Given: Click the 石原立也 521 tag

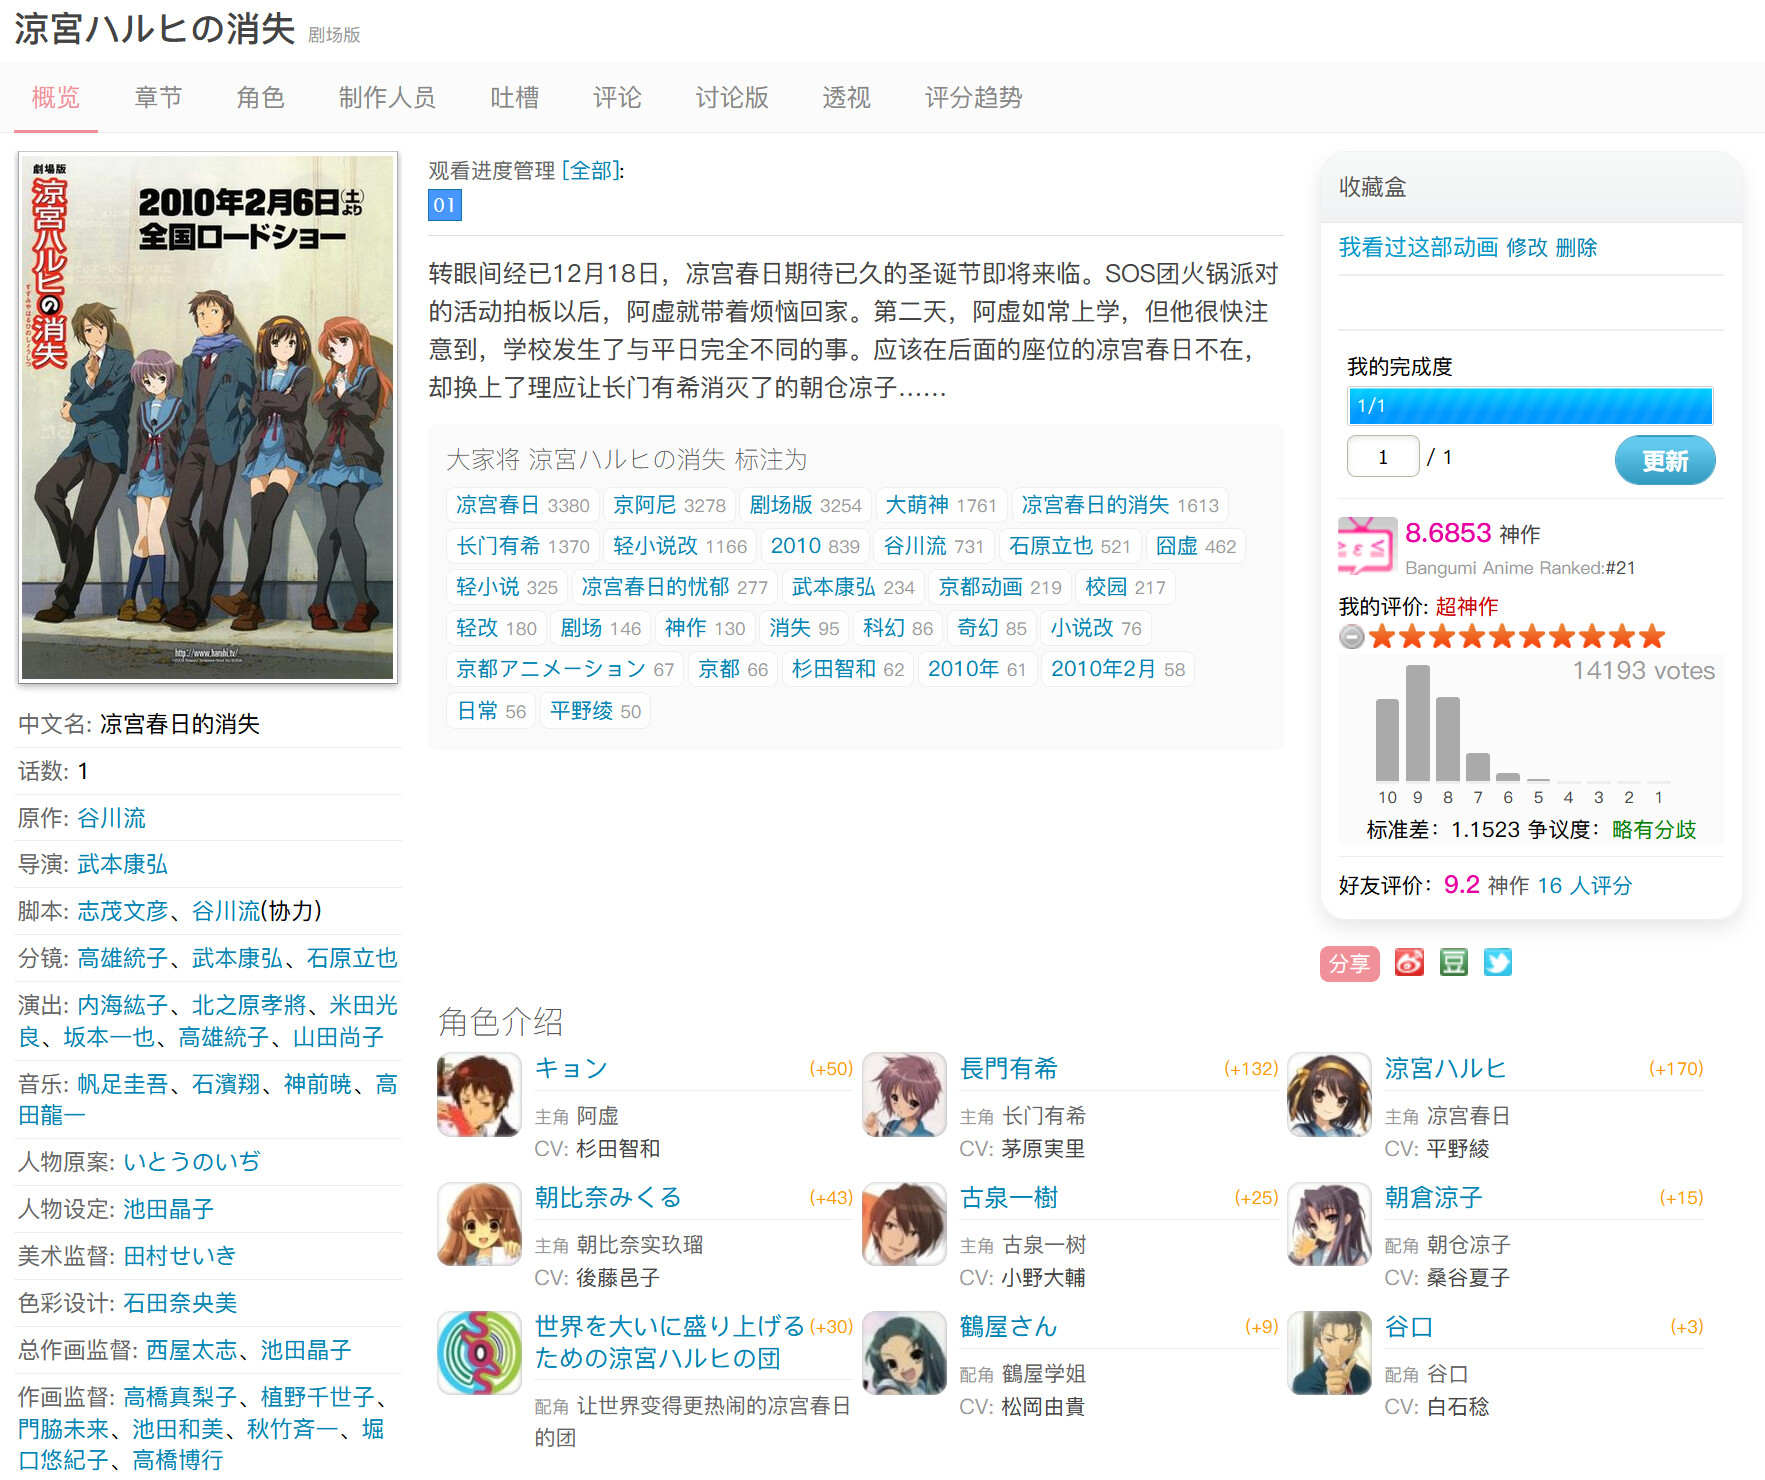Looking at the screenshot, I should (1069, 546).
